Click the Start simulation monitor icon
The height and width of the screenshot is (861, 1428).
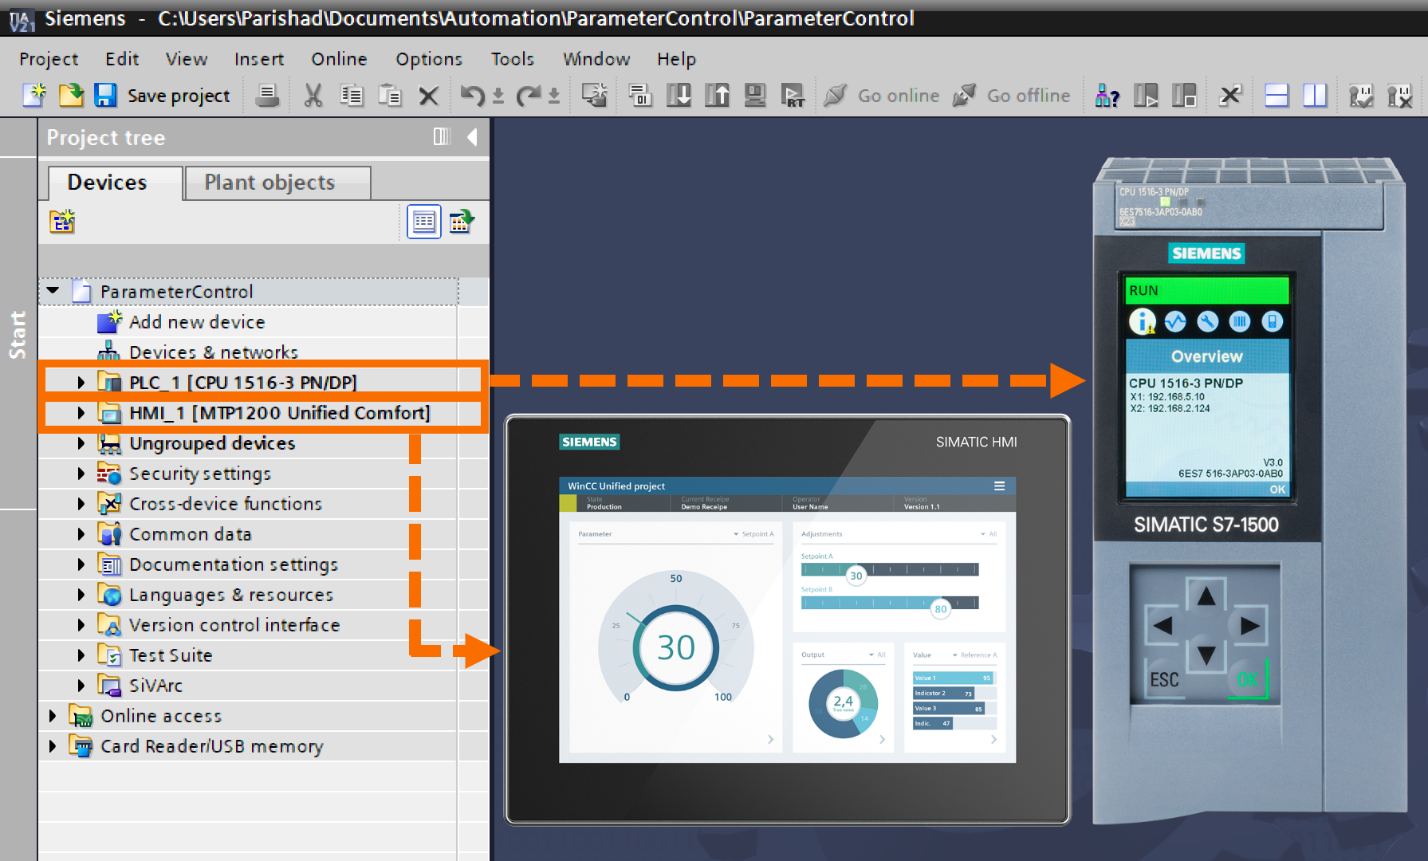755,95
